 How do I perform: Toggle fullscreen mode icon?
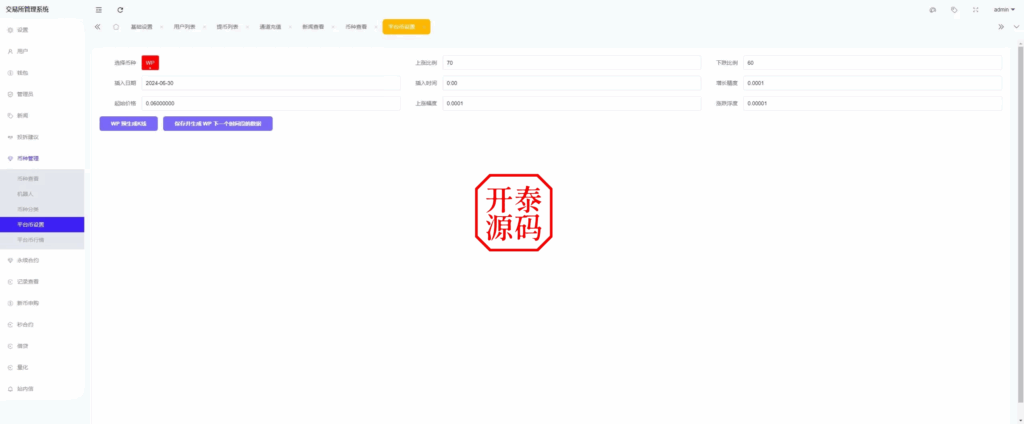[x=975, y=9]
